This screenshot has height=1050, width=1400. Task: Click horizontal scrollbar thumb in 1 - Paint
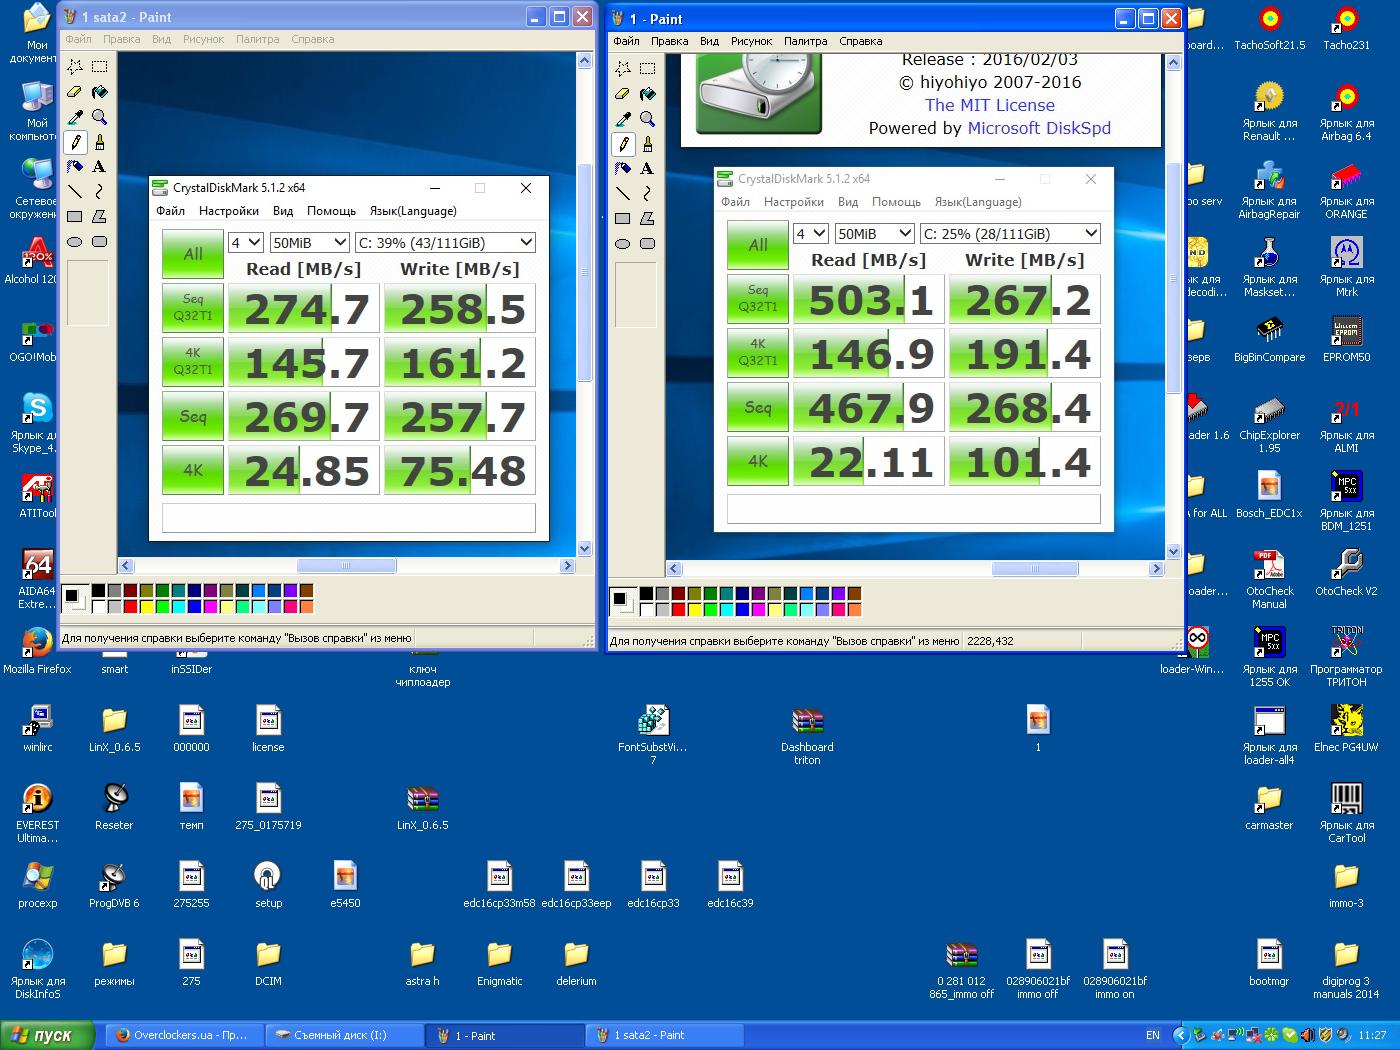coord(1035,569)
